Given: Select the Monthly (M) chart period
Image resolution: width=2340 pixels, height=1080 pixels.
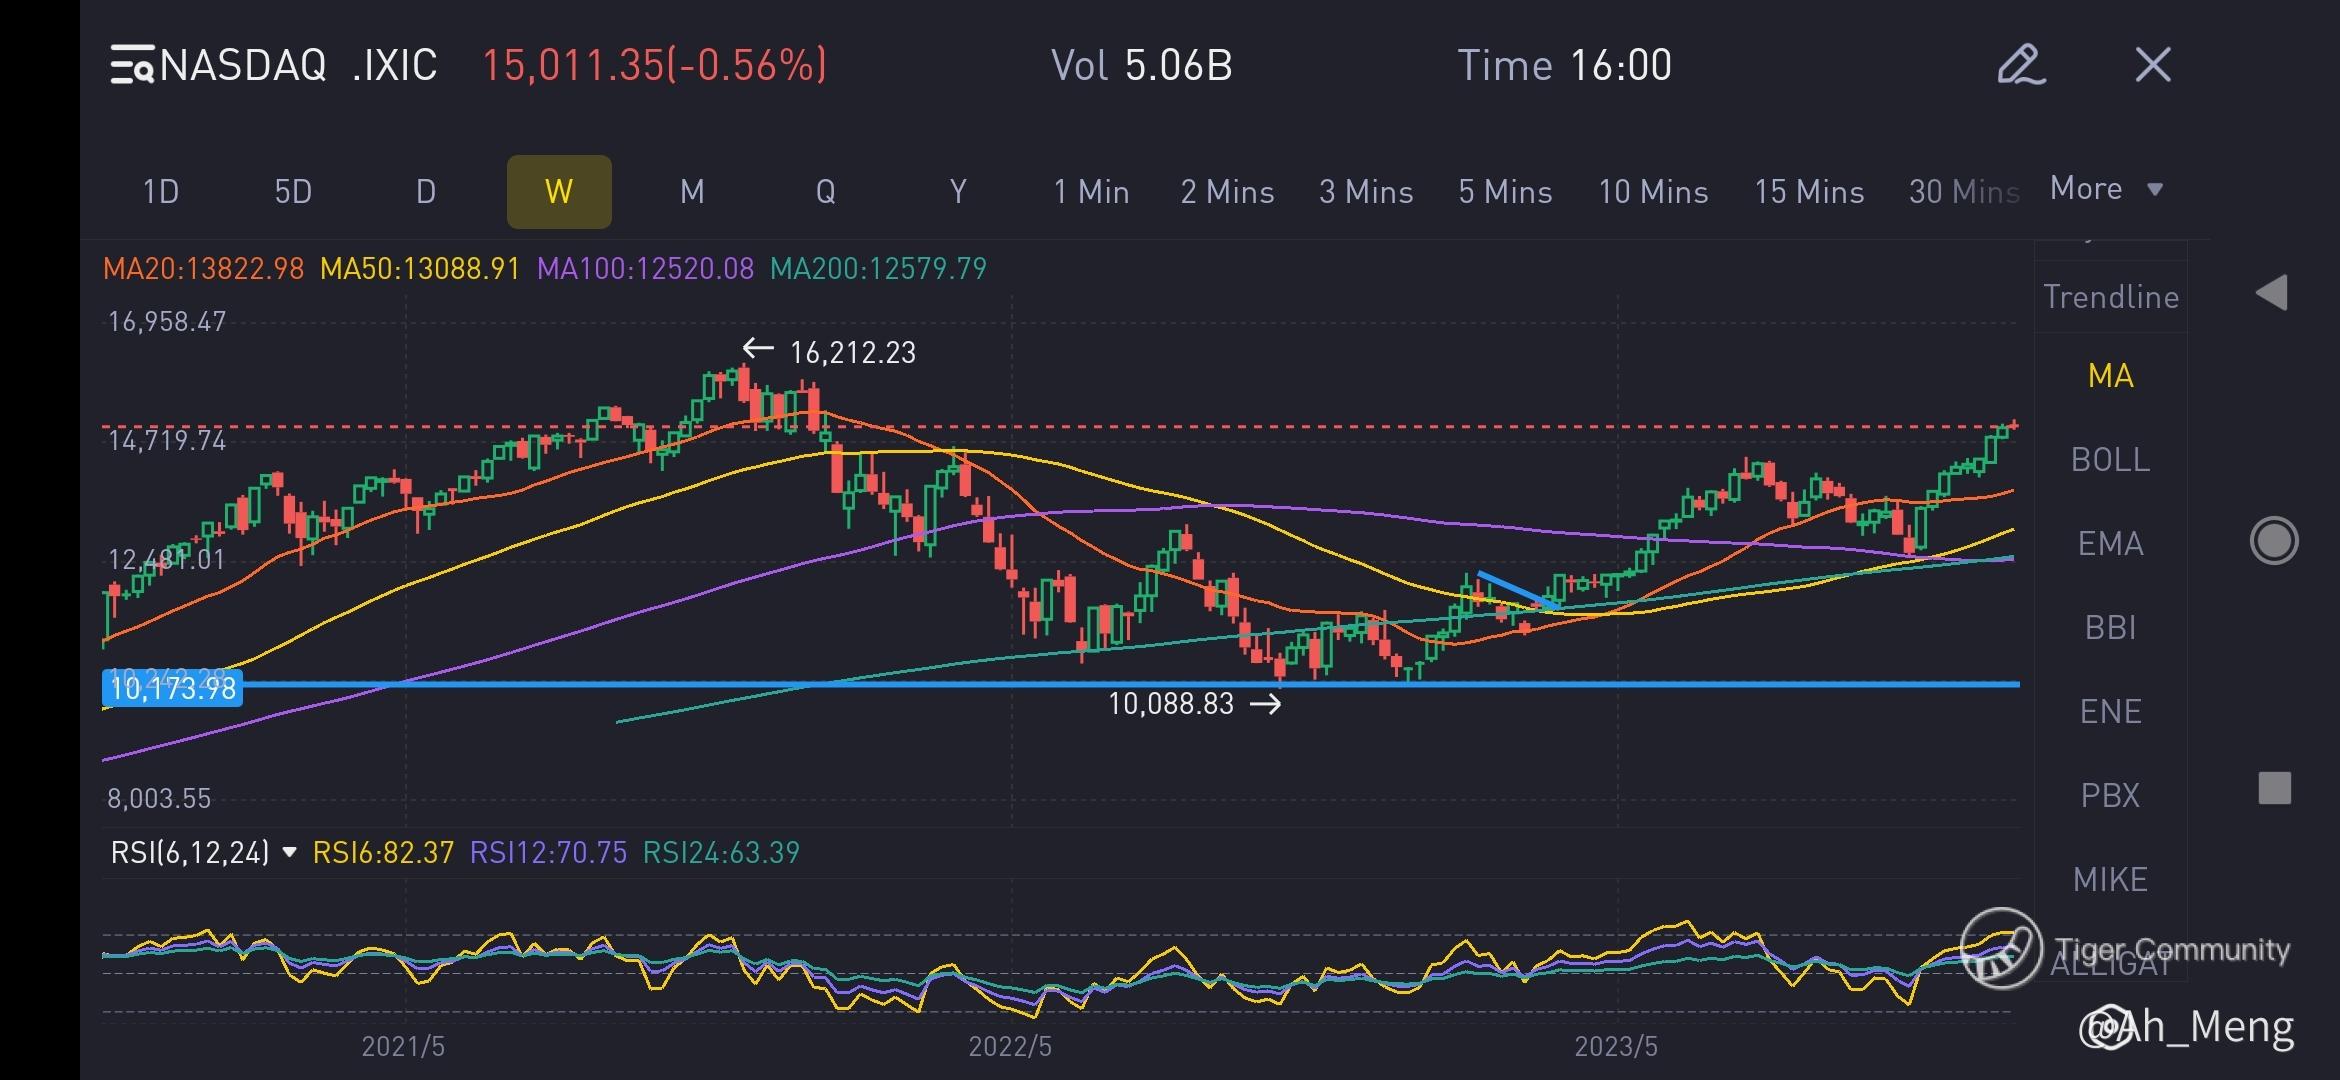Looking at the screenshot, I should tap(692, 192).
